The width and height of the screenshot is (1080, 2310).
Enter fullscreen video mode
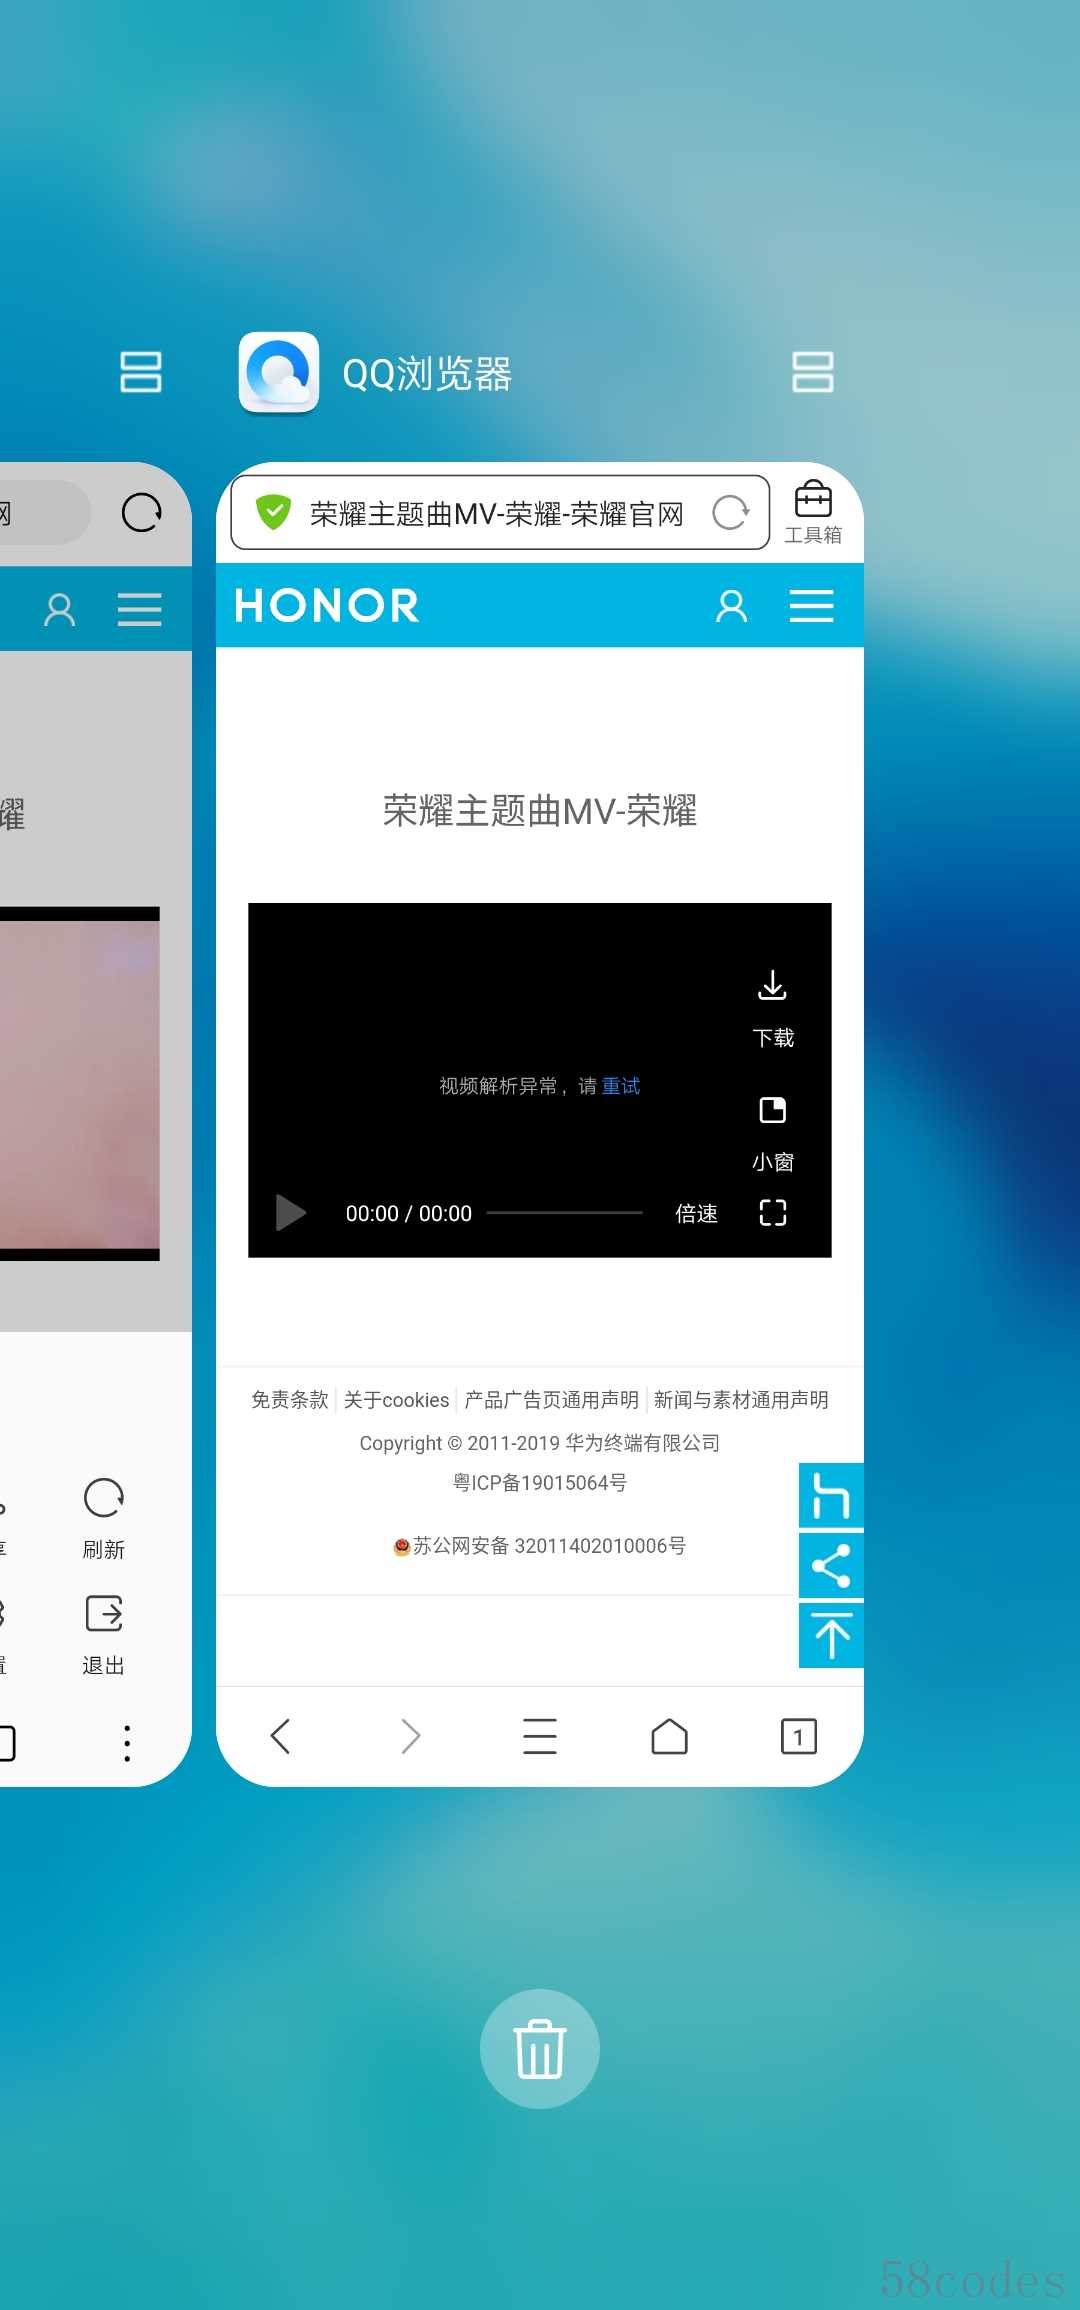773,1213
